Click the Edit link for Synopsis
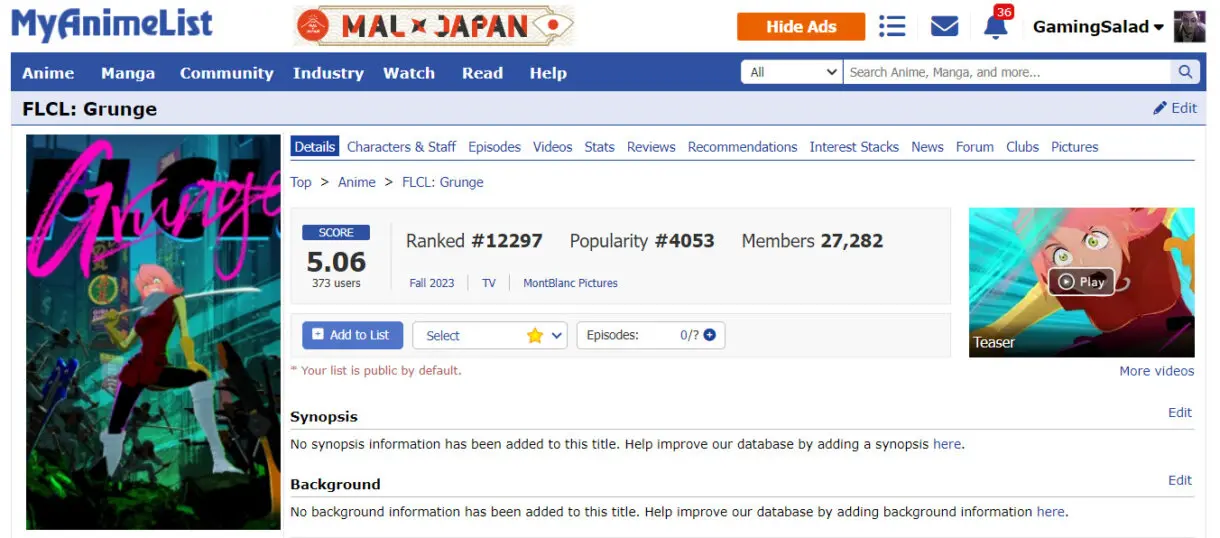Screen dimensions: 1220x538 point(1180,412)
